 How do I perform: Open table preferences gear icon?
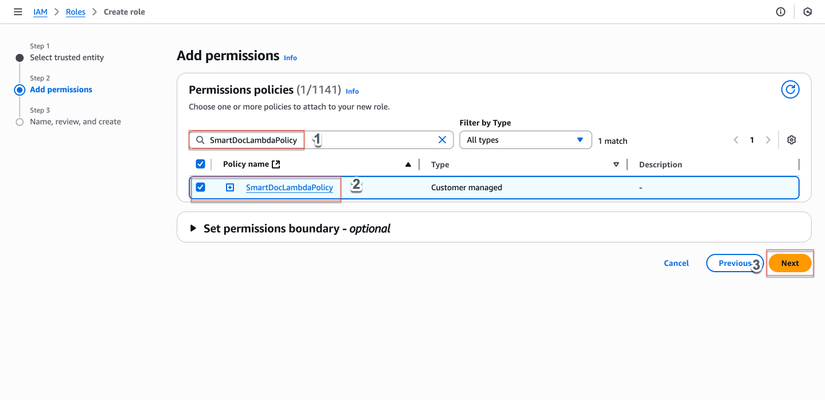[x=791, y=140]
